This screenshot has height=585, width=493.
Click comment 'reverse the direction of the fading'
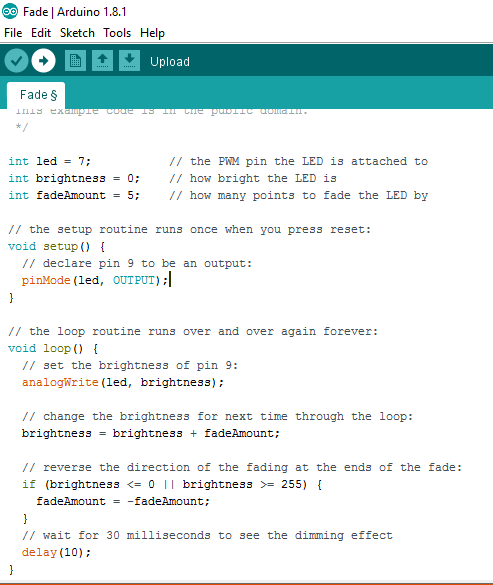[242, 467]
